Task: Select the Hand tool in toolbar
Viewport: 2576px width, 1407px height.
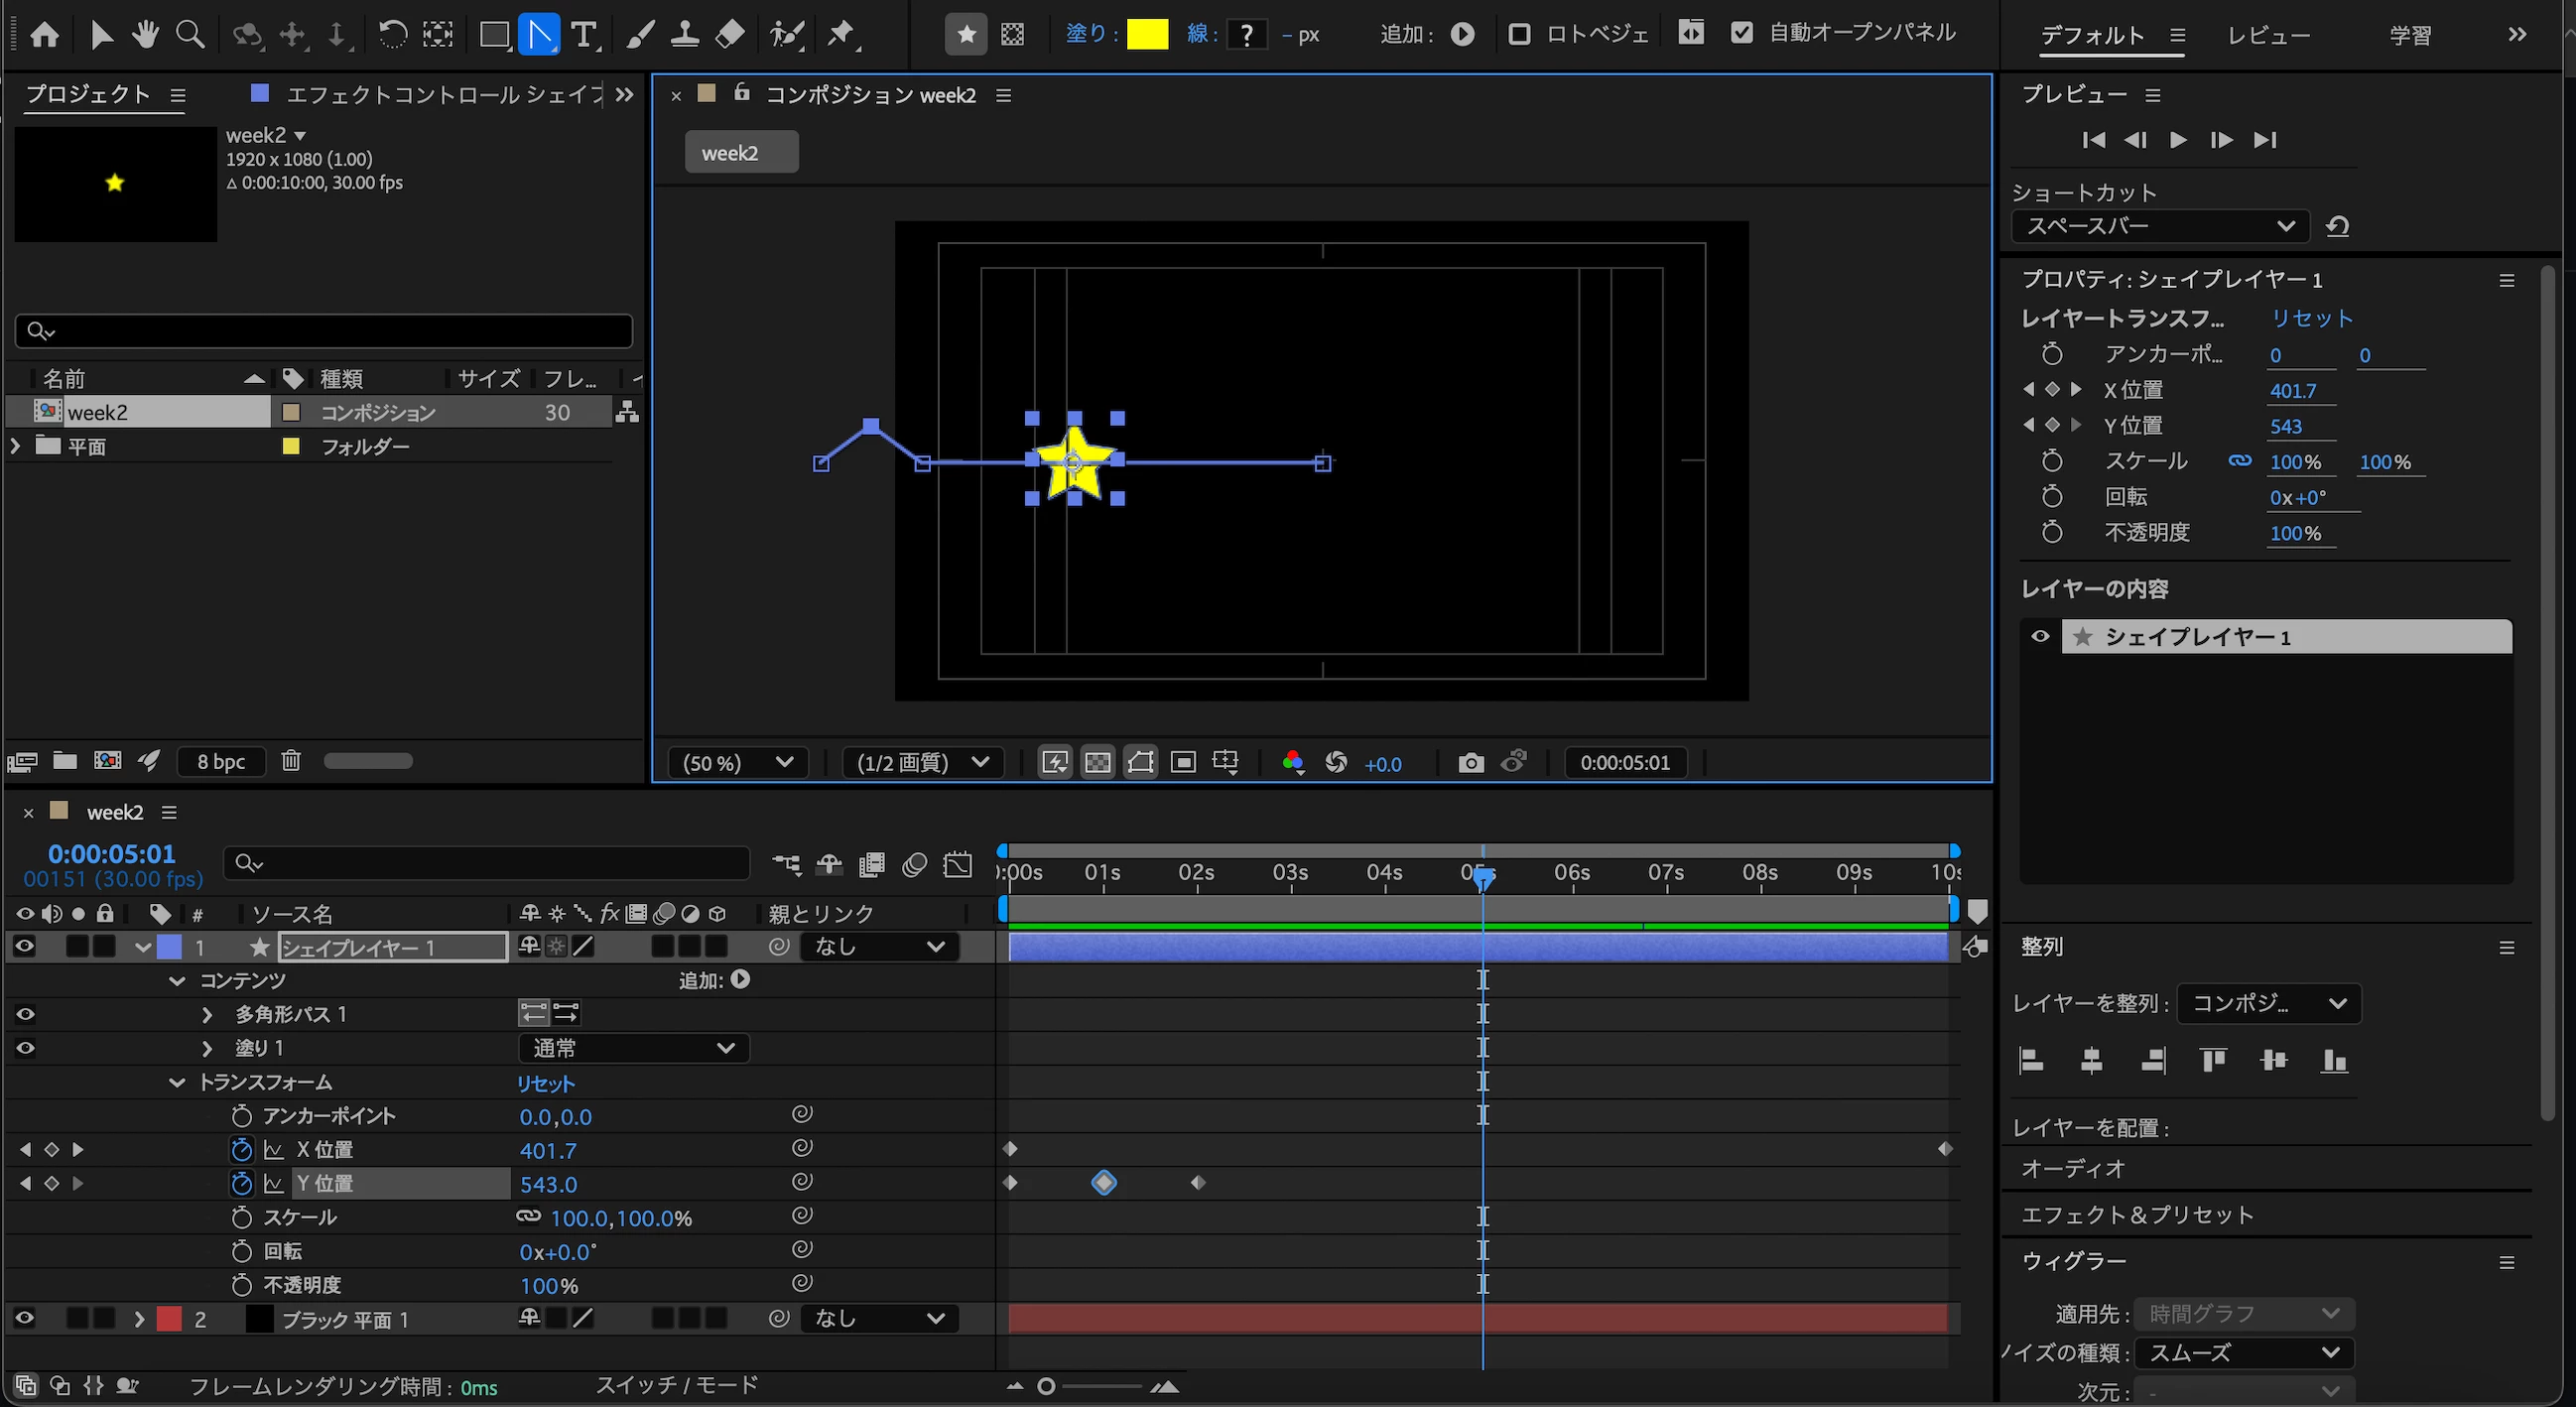Action: (x=146, y=35)
